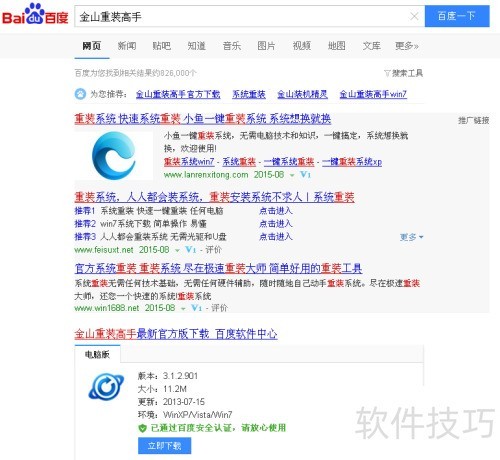Expand dropdown arrow beside win1688.net date
The height and width of the screenshot is (460, 500).
coord(183,309)
